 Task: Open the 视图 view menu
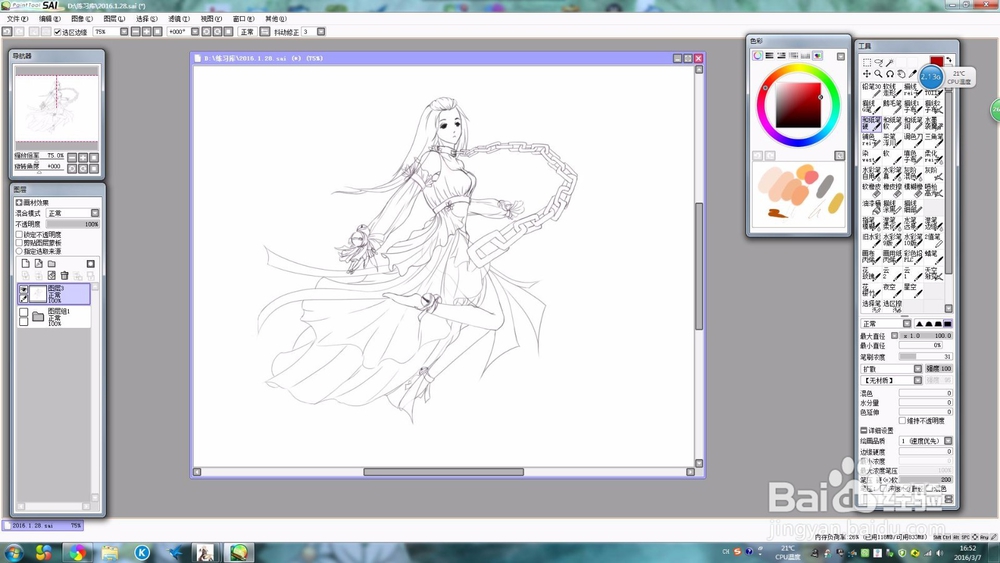point(211,19)
